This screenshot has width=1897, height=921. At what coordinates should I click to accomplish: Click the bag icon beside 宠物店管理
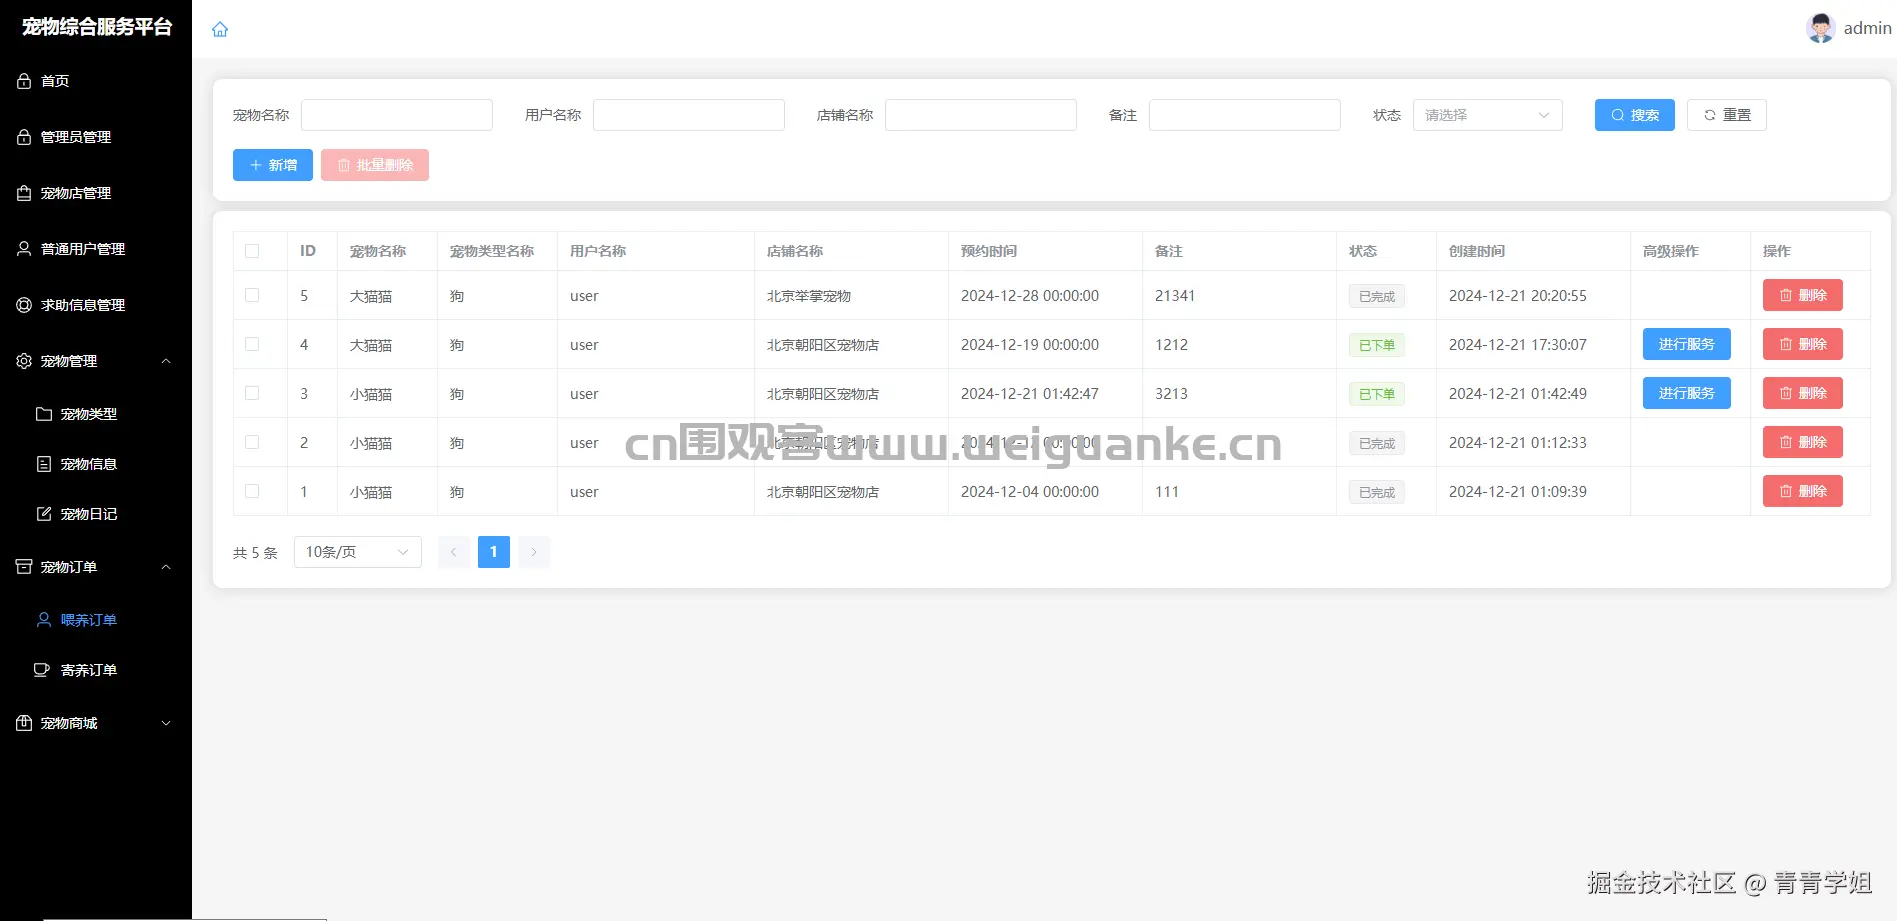coord(24,193)
